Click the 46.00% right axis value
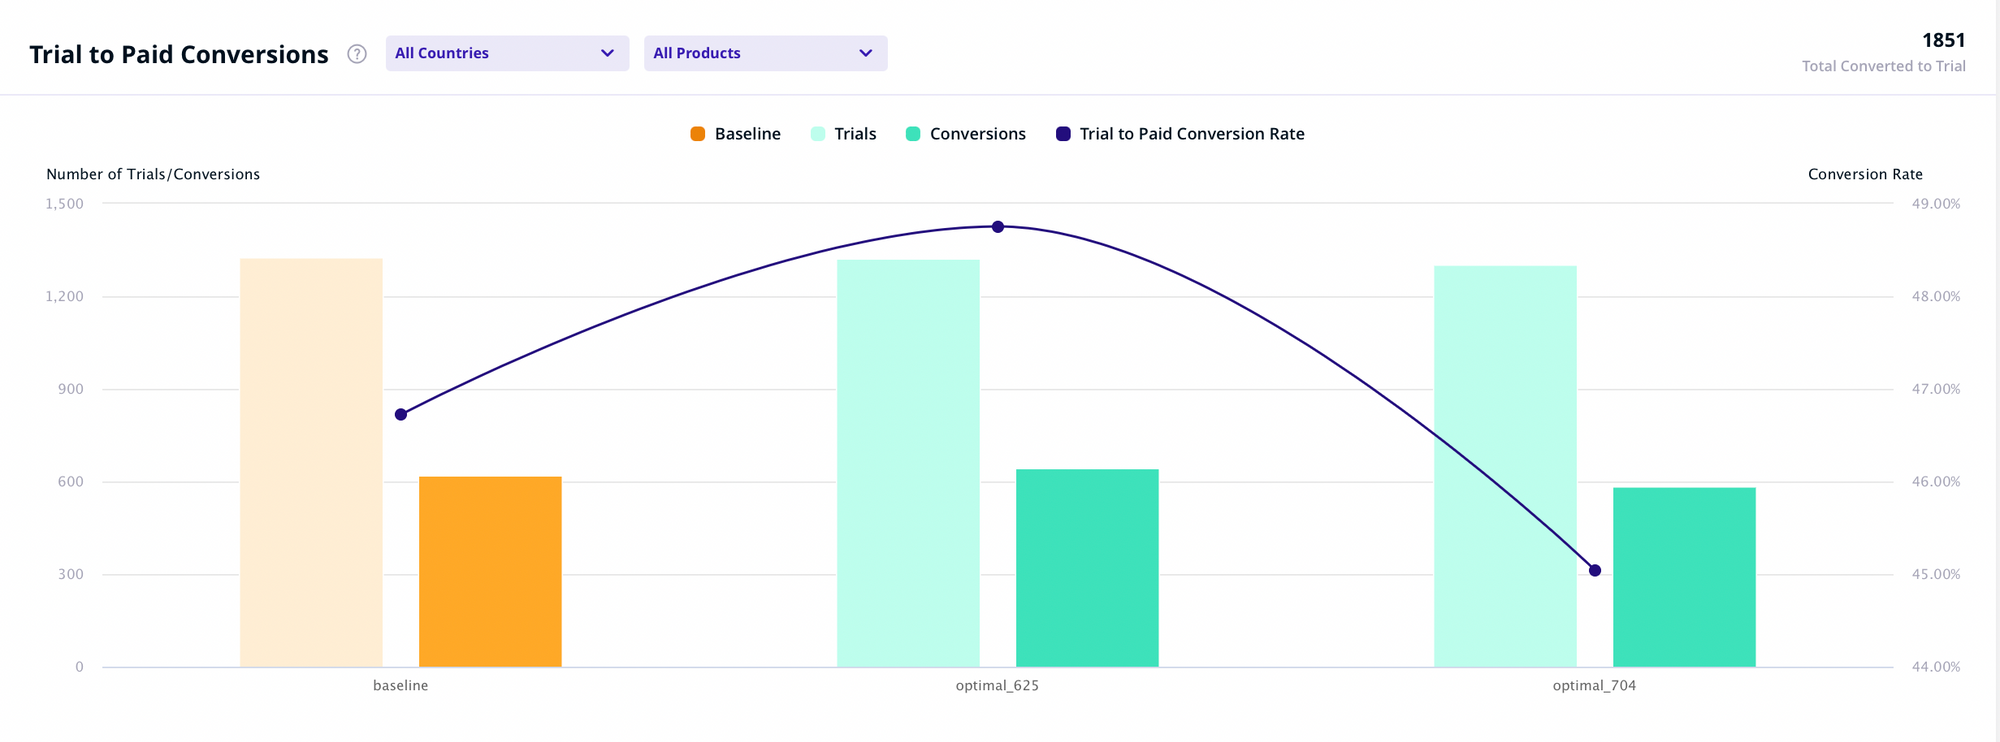Image resolution: width=2000 pixels, height=742 pixels. (1936, 482)
